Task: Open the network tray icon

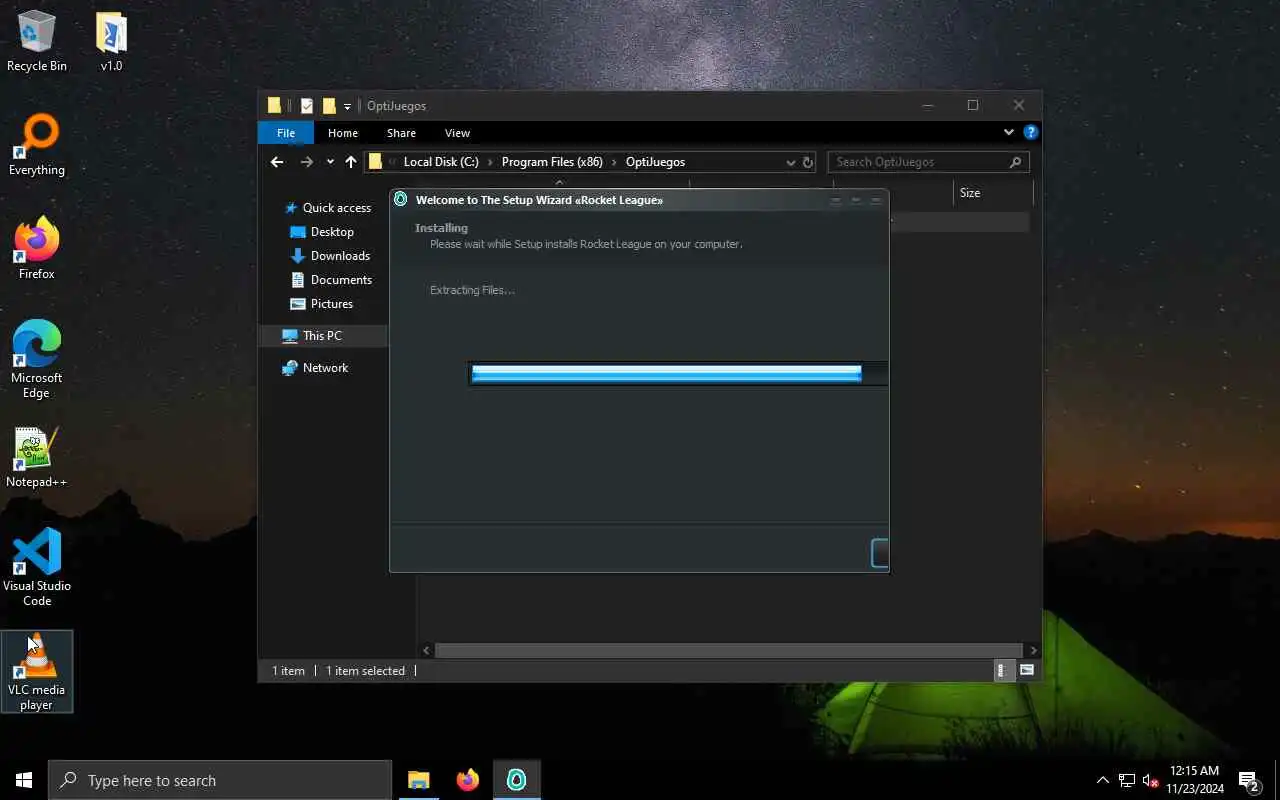Action: tap(1126, 780)
